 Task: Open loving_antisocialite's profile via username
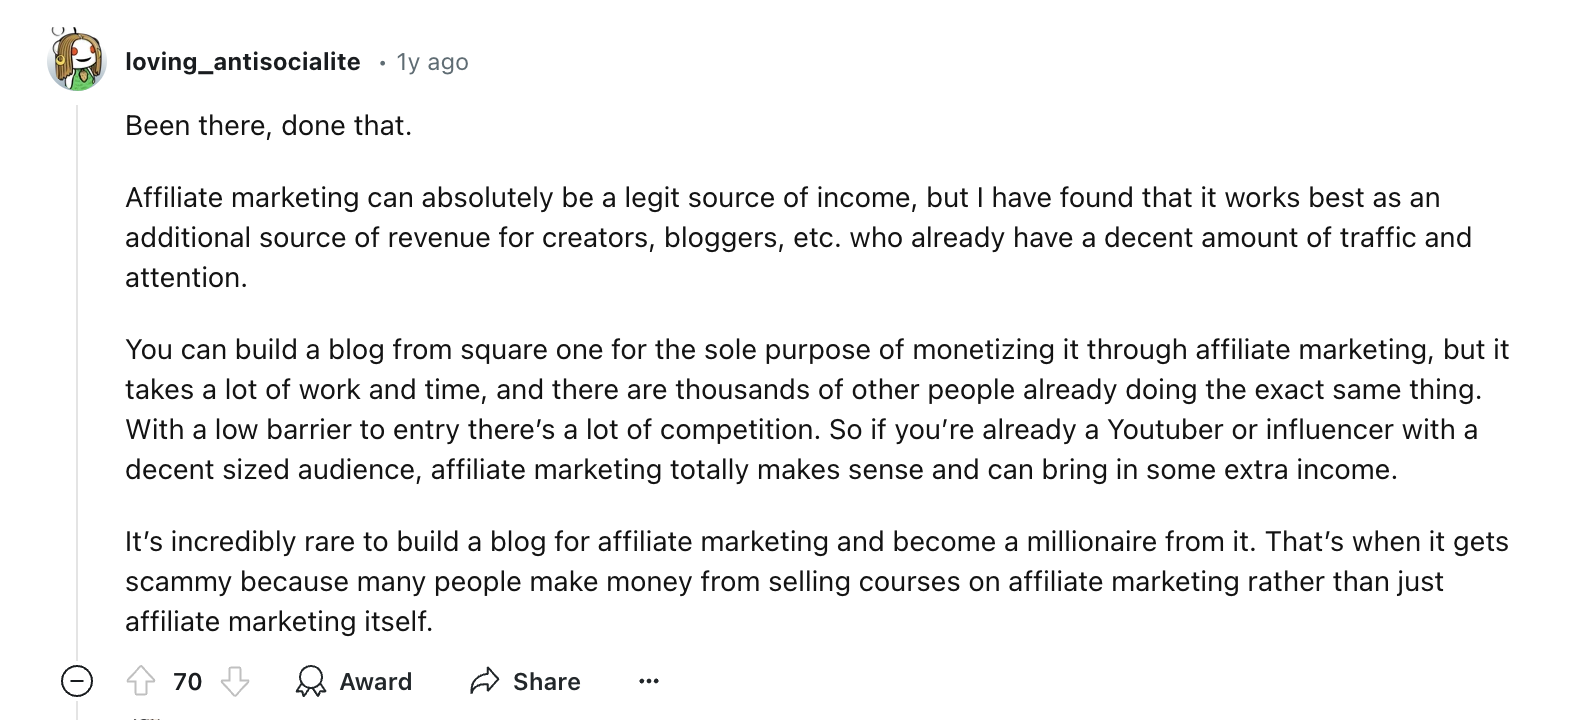point(242,61)
